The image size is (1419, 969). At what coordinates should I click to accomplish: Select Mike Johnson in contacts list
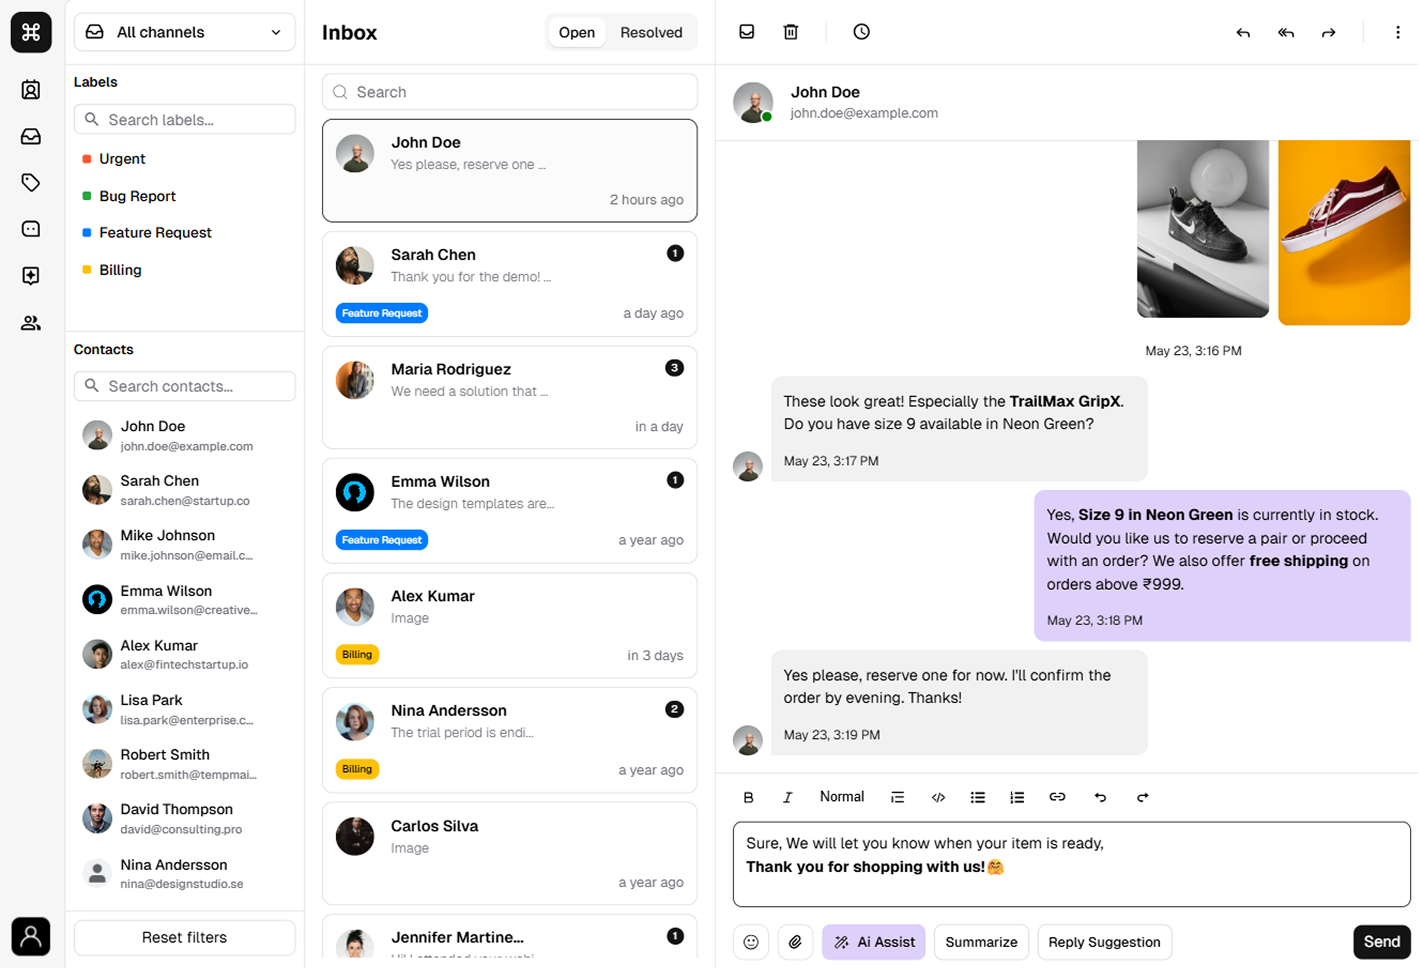pyautogui.click(x=185, y=545)
